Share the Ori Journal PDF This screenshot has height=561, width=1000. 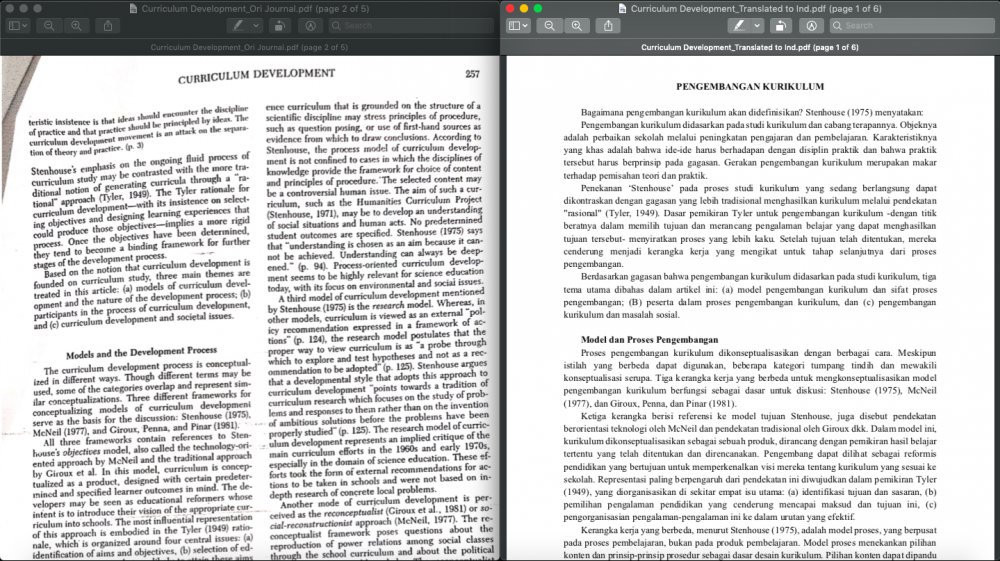(108, 26)
